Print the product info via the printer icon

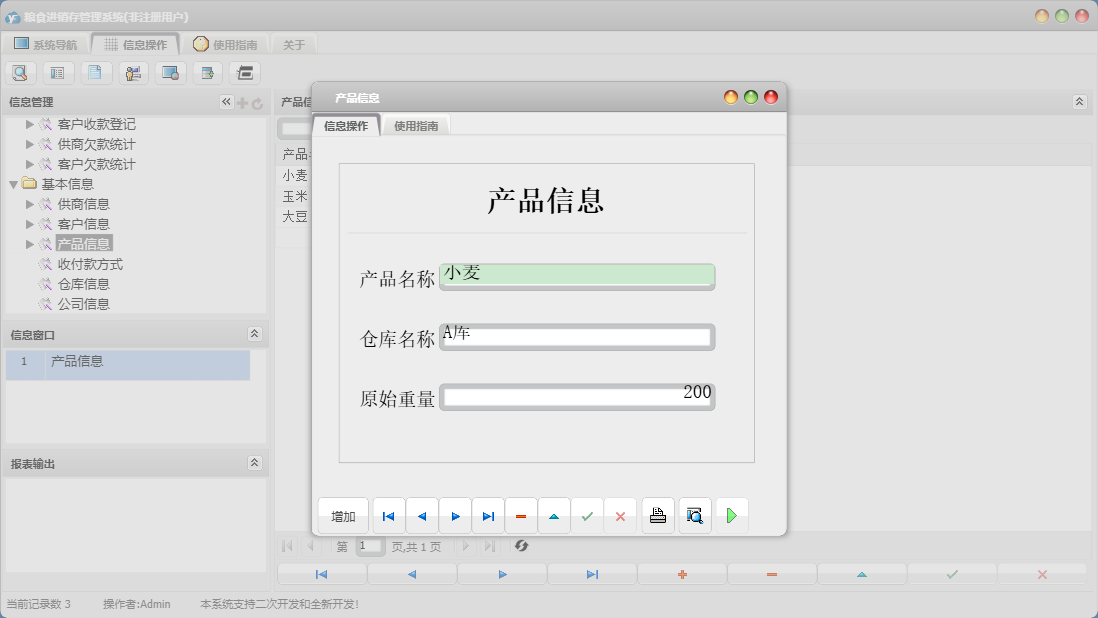click(657, 515)
